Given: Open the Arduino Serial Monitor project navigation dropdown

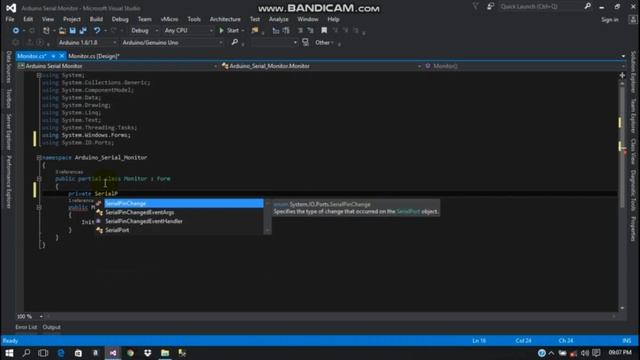Looking at the screenshot, I should click(117, 66).
